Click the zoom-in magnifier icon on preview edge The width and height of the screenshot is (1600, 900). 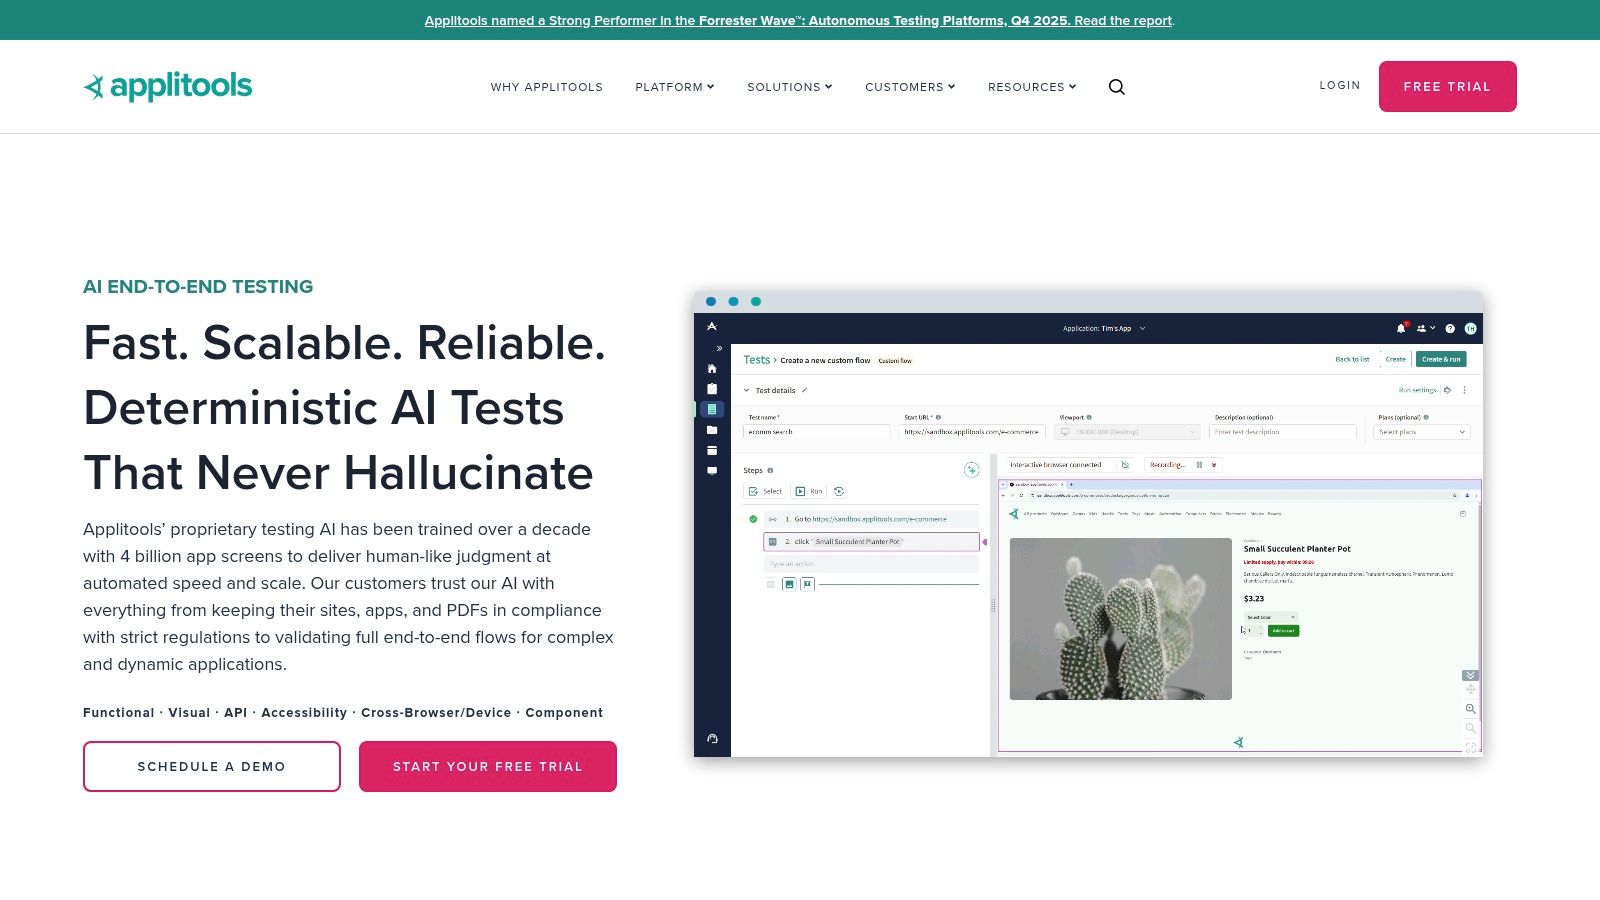point(1470,708)
